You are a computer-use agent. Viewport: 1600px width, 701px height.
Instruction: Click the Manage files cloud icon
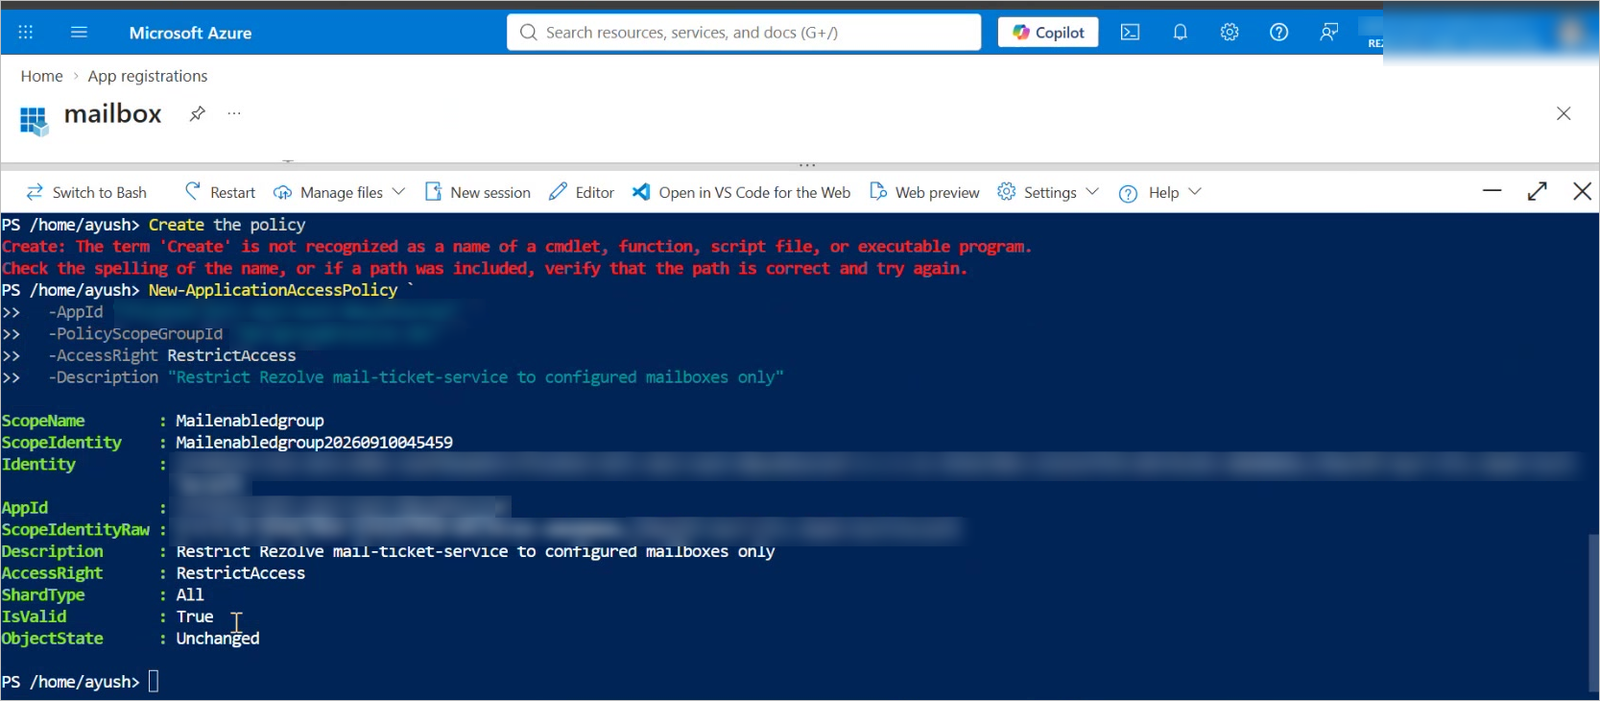tap(283, 192)
